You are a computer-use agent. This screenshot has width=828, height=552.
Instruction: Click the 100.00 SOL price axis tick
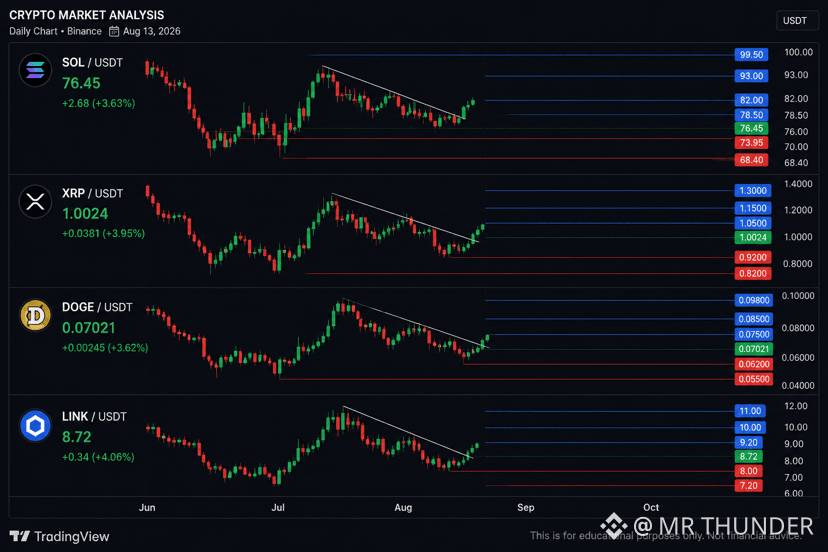click(798, 52)
